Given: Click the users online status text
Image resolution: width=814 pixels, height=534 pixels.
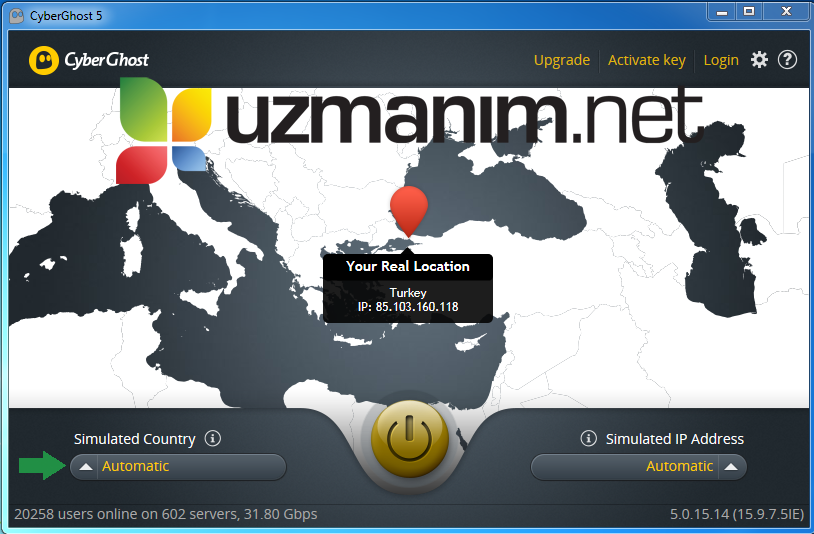Looking at the screenshot, I should pyautogui.click(x=166, y=514).
